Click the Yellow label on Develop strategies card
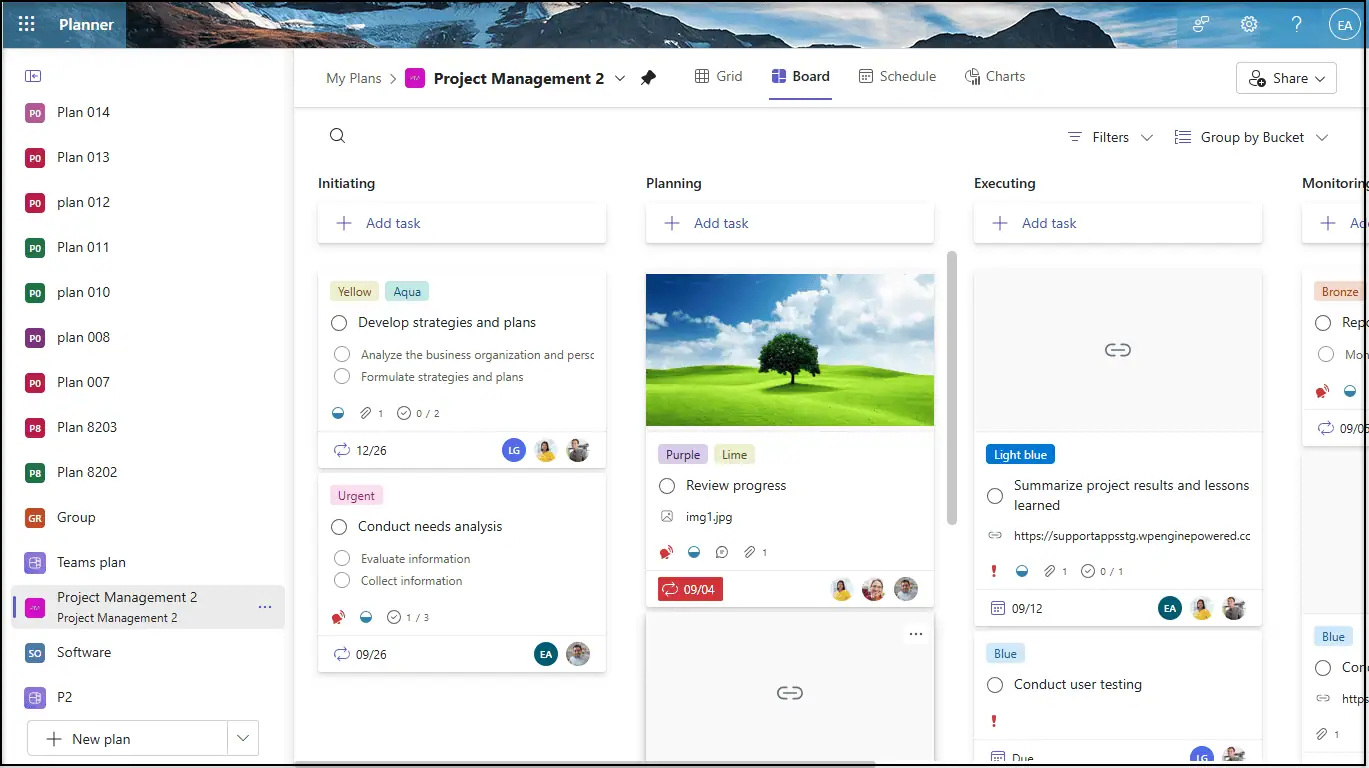This screenshot has height=768, width=1369. coord(354,291)
